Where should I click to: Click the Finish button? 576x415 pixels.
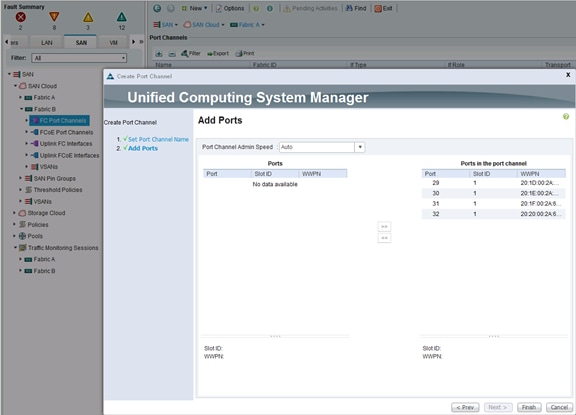(x=529, y=407)
